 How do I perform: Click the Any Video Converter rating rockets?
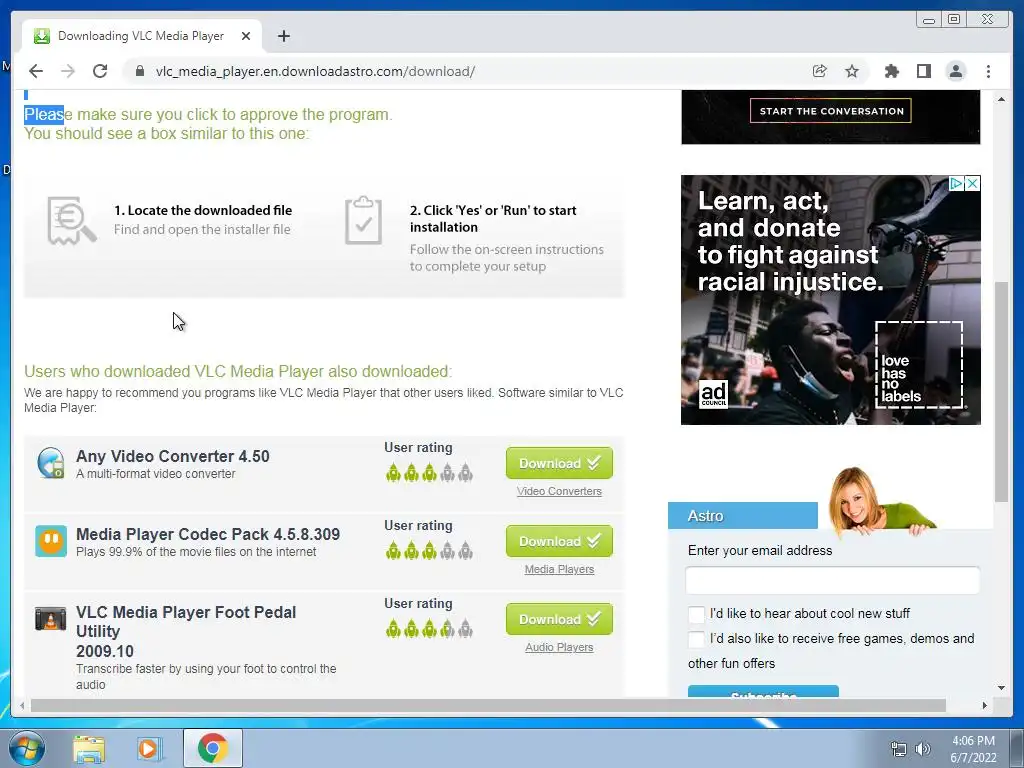(429, 472)
